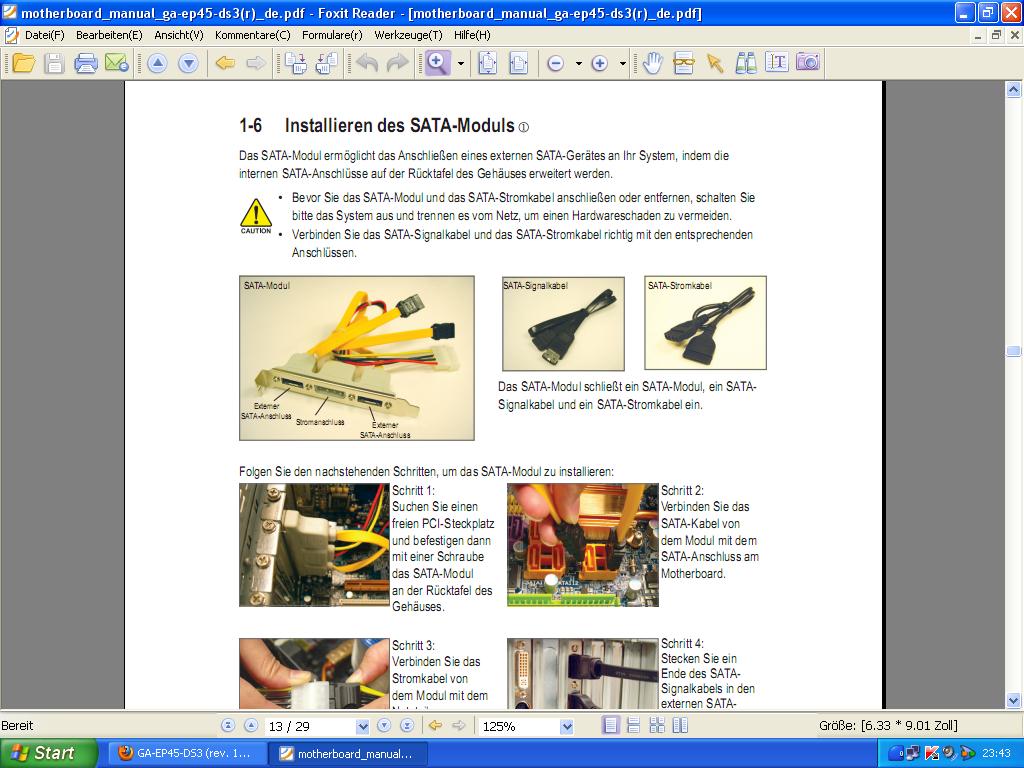Open the Werkzeuge(T) menu
Viewport: 1024px width, 768px height.
point(408,35)
